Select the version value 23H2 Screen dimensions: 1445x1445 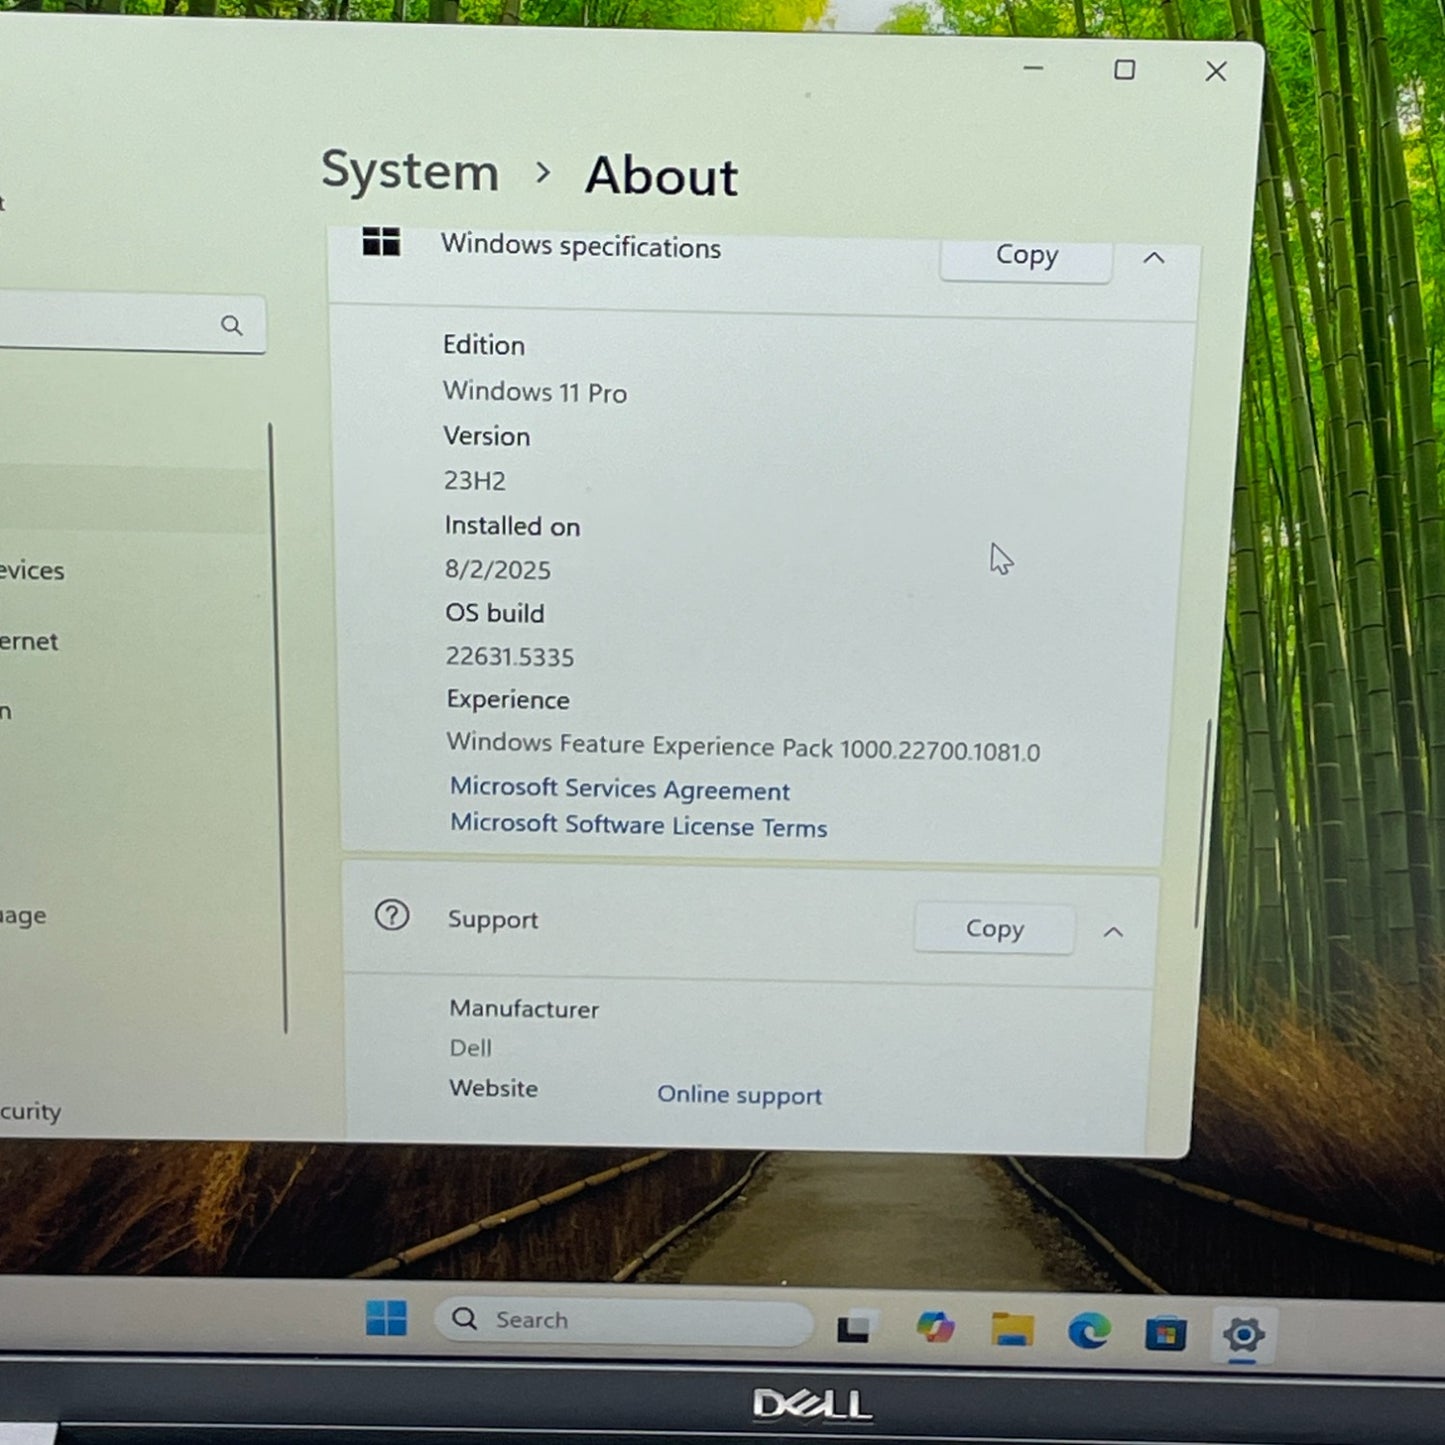pos(475,481)
